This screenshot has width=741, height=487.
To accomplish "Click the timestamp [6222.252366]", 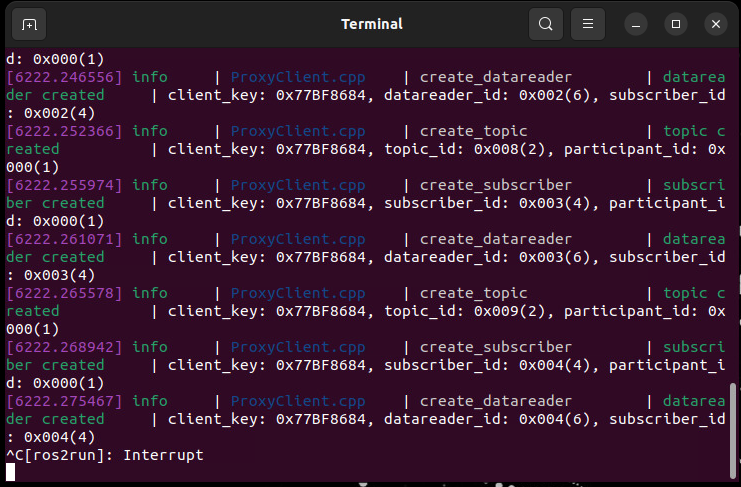I will coord(64,131).
